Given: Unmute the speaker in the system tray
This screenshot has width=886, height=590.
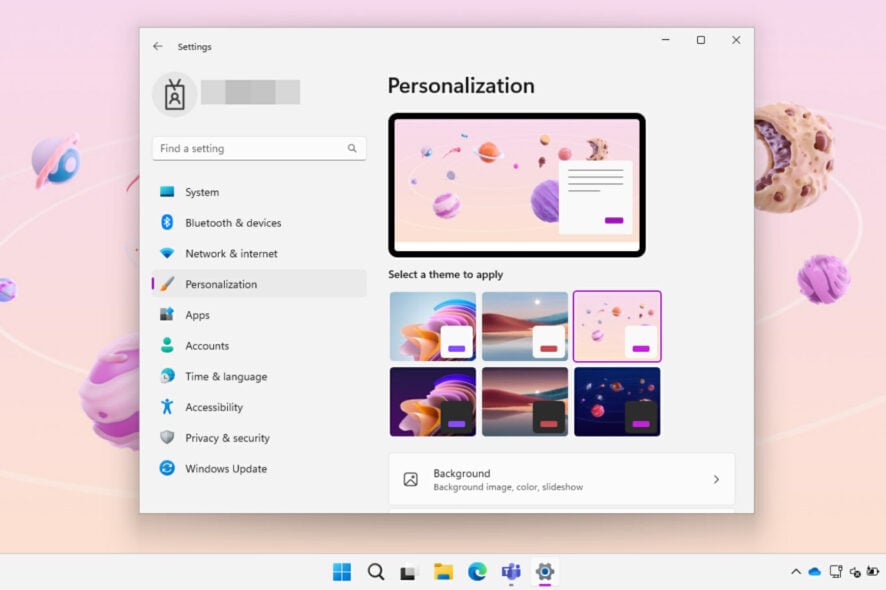Looking at the screenshot, I should tap(854, 571).
